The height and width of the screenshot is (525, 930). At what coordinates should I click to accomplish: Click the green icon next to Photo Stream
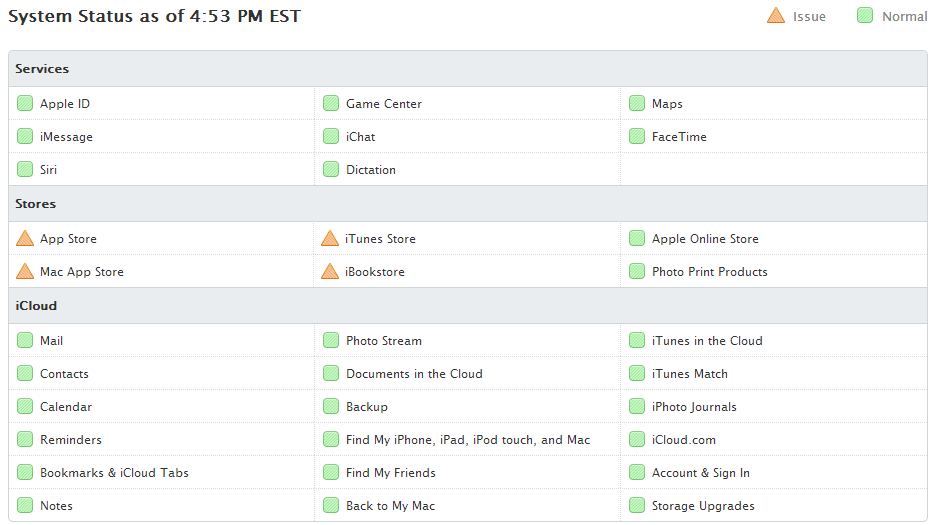pyautogui.click(x=331, y=341)
